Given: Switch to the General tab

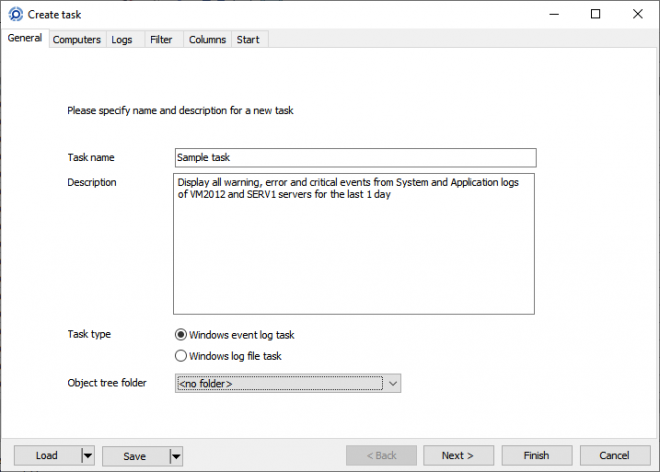Looking at the screenshot, I should point(25,38).
